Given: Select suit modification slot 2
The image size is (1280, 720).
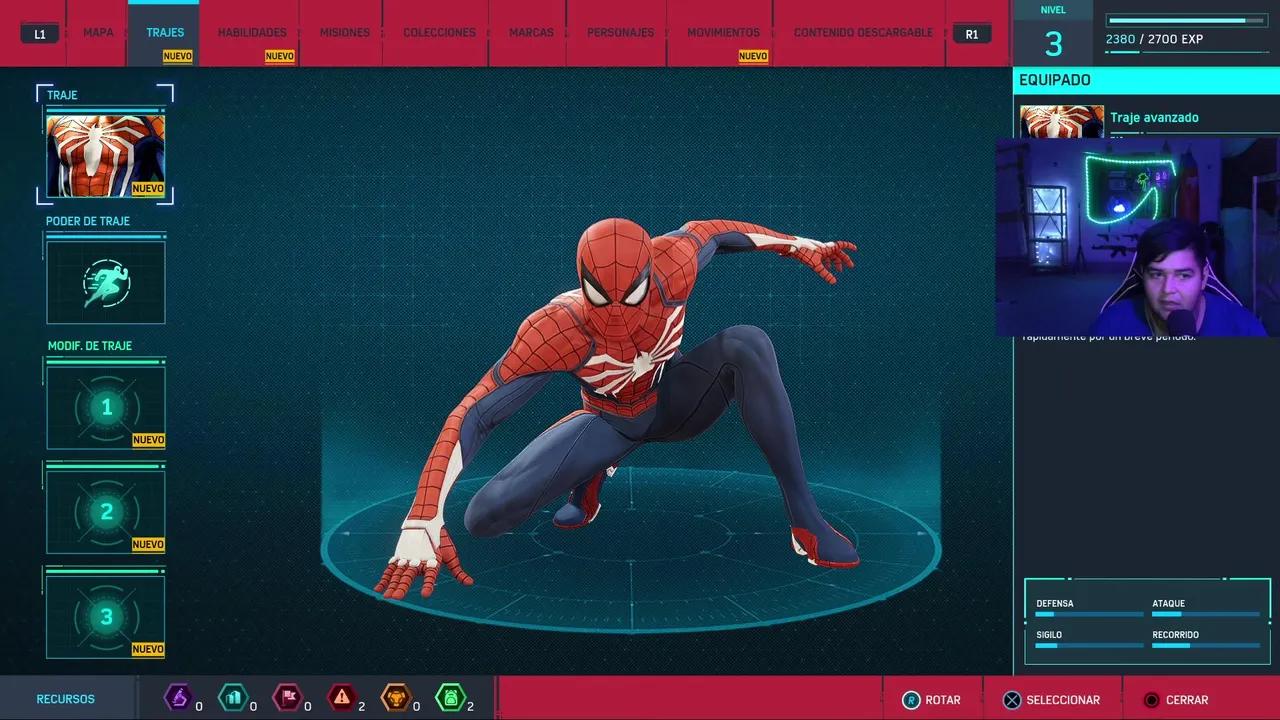Looking at the screenshot, I should [x=106, y=513].
